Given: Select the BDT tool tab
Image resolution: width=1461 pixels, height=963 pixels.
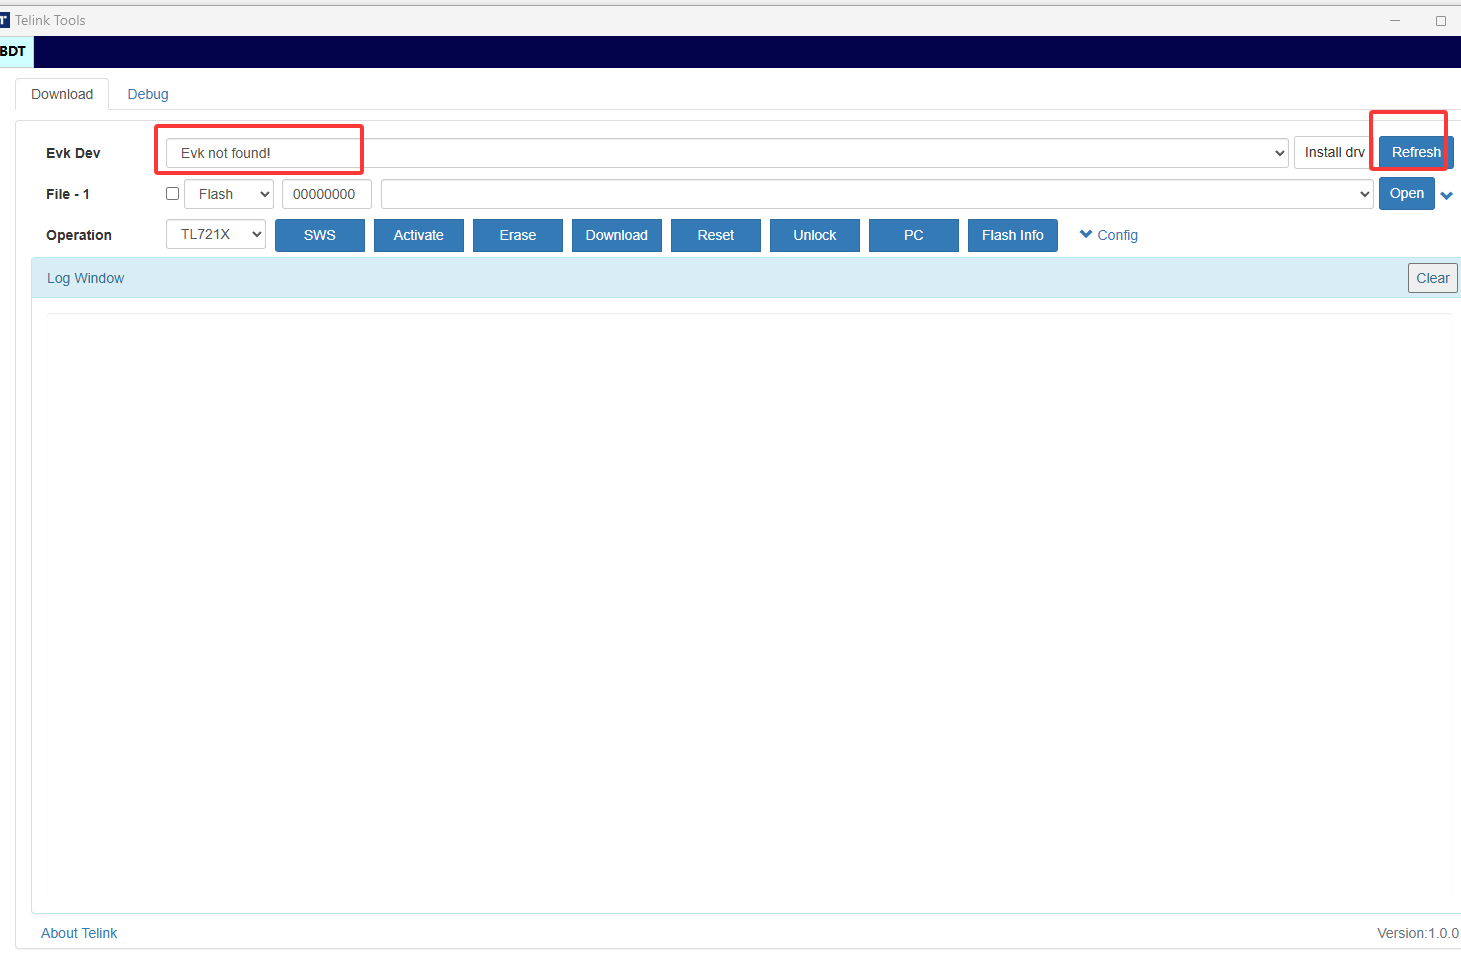Looking at the screenshot, I should coord(14,52).
